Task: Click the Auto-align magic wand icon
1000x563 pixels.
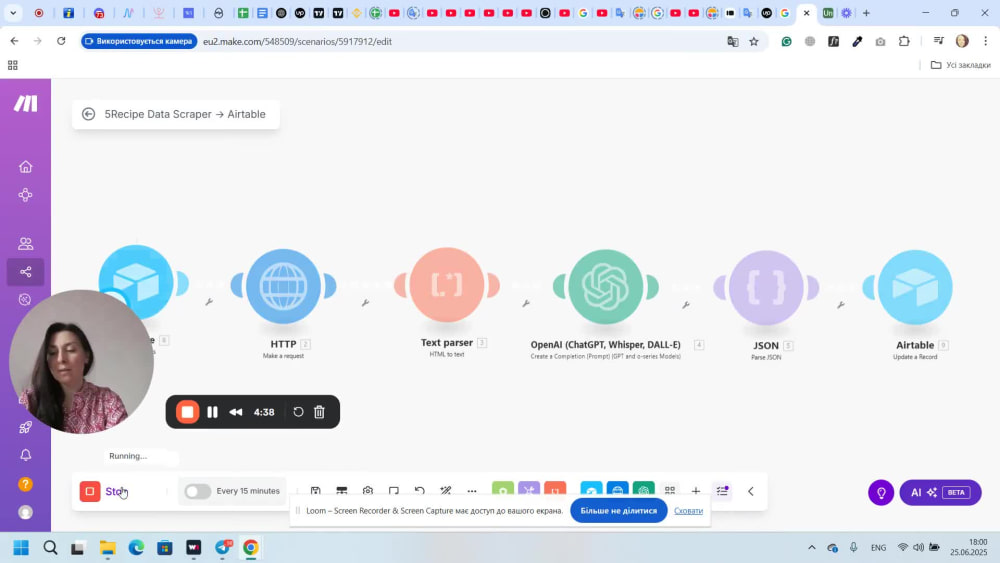Action: coord(446,491)
